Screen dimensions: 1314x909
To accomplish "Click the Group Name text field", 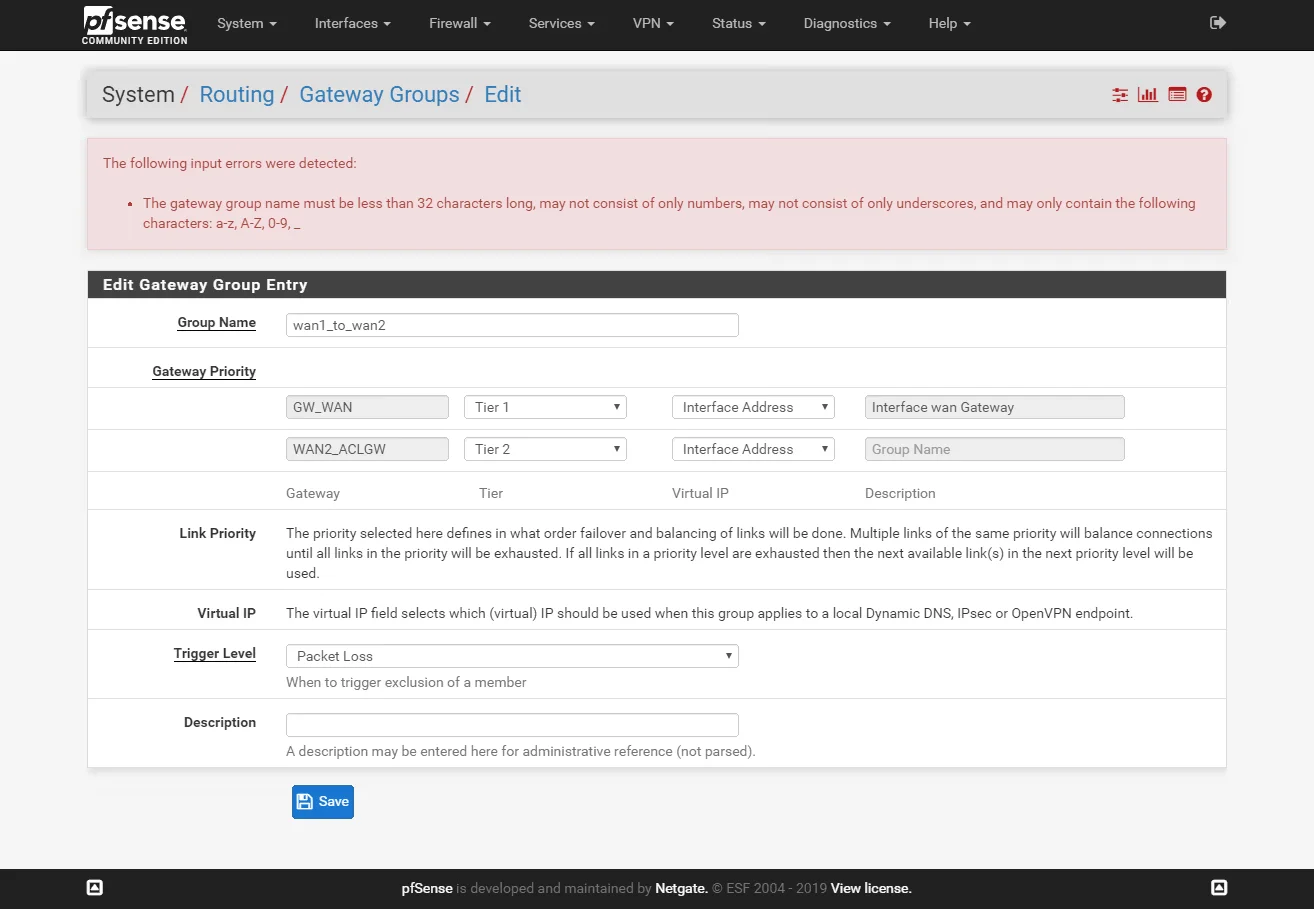I will (512, 325).
